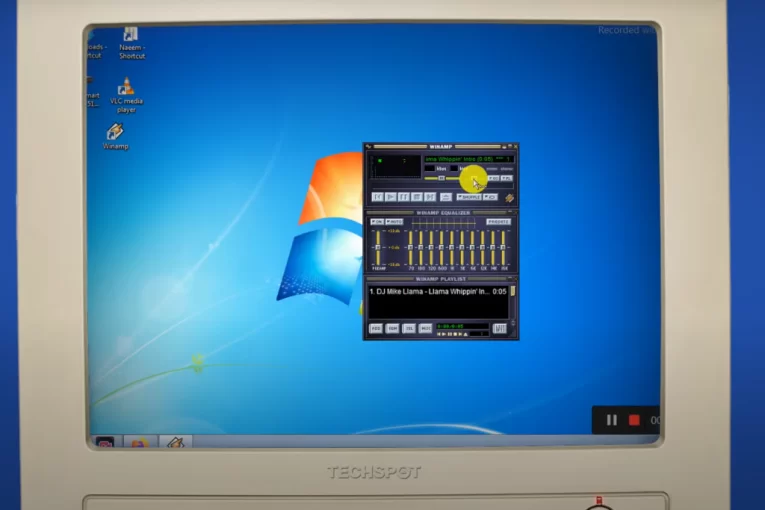Click the Winamp playlist scrollbar handle

coord(513,291)
